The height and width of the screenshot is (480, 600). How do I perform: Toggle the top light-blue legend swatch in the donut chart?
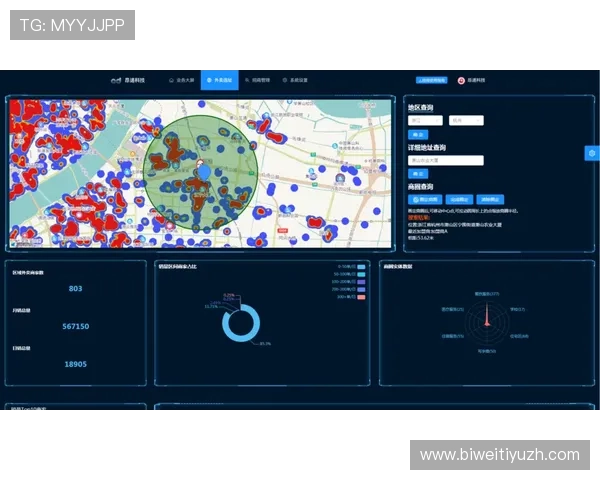point(361,266)
